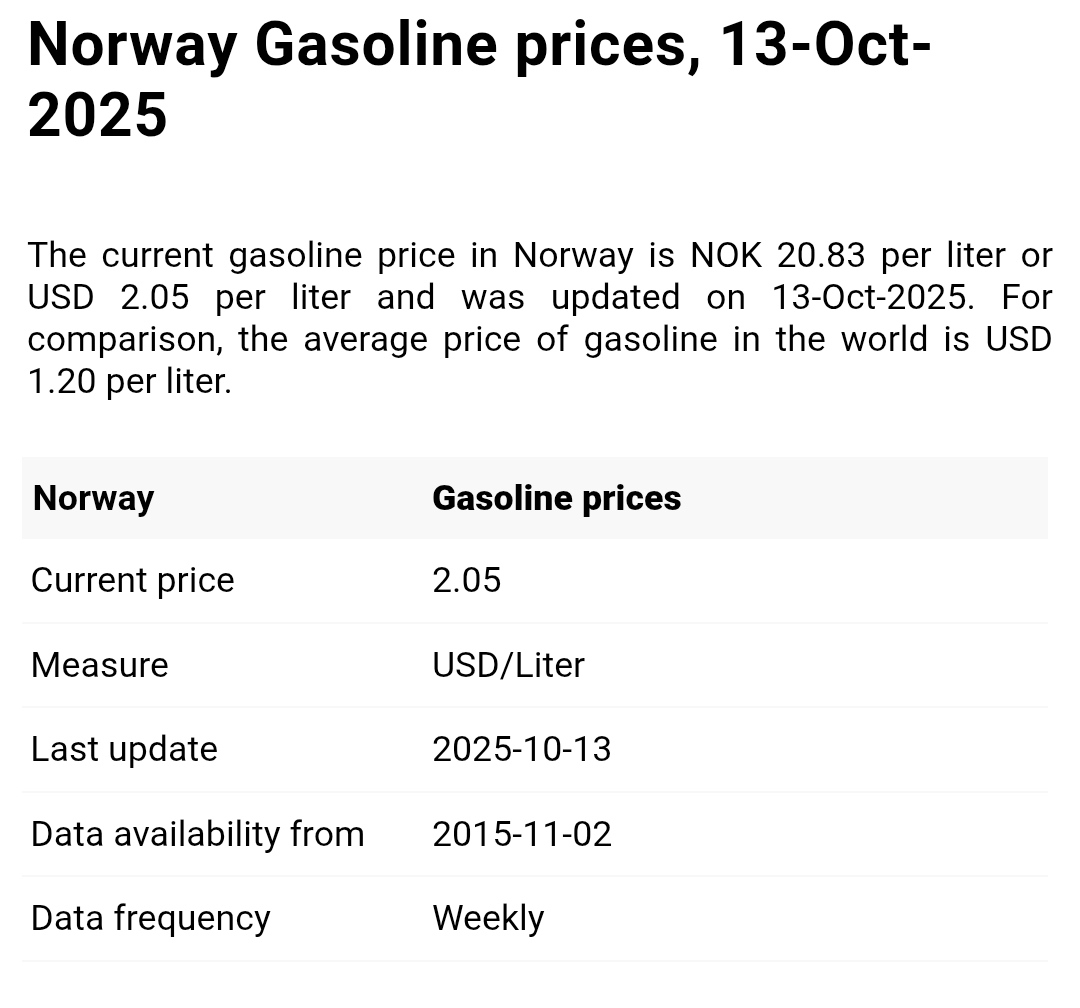Viewport: 1080px width, 1008px height.
Task: Click the Data availability from label
Action: click(x=198, y=834)
